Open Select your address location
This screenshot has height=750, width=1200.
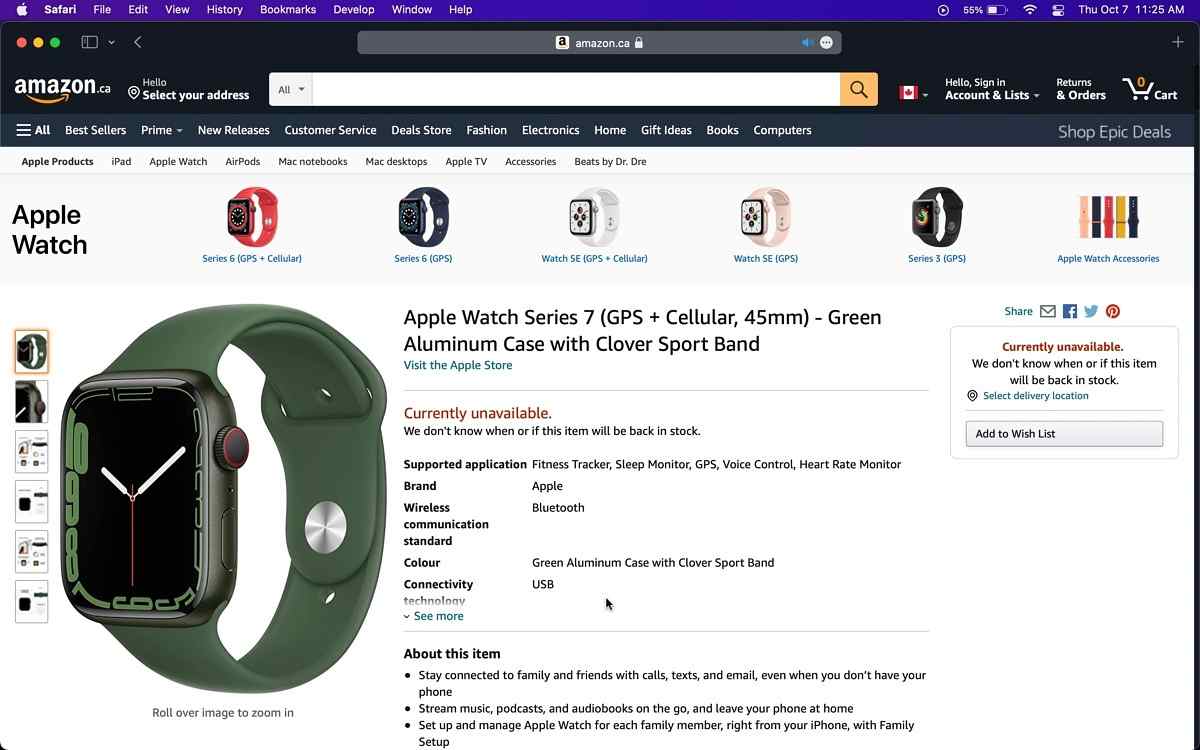(x=189, y=89)
